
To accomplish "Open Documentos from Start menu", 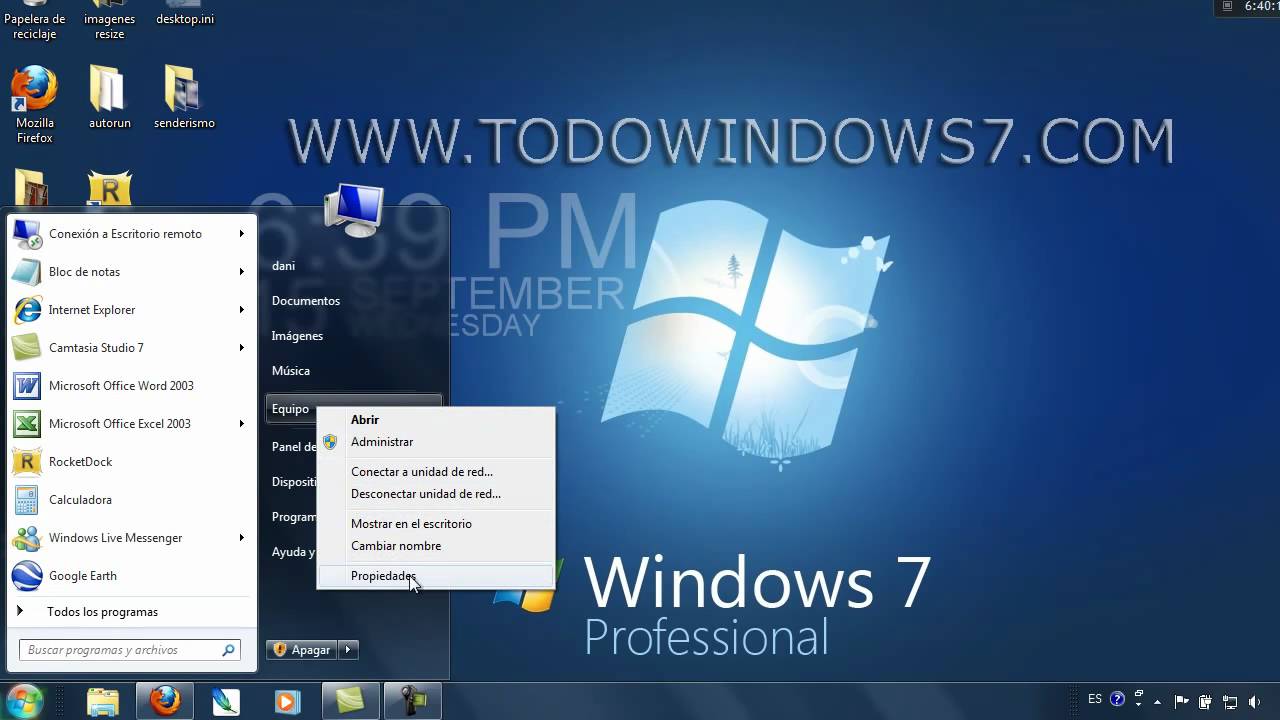I will point(306,301).
